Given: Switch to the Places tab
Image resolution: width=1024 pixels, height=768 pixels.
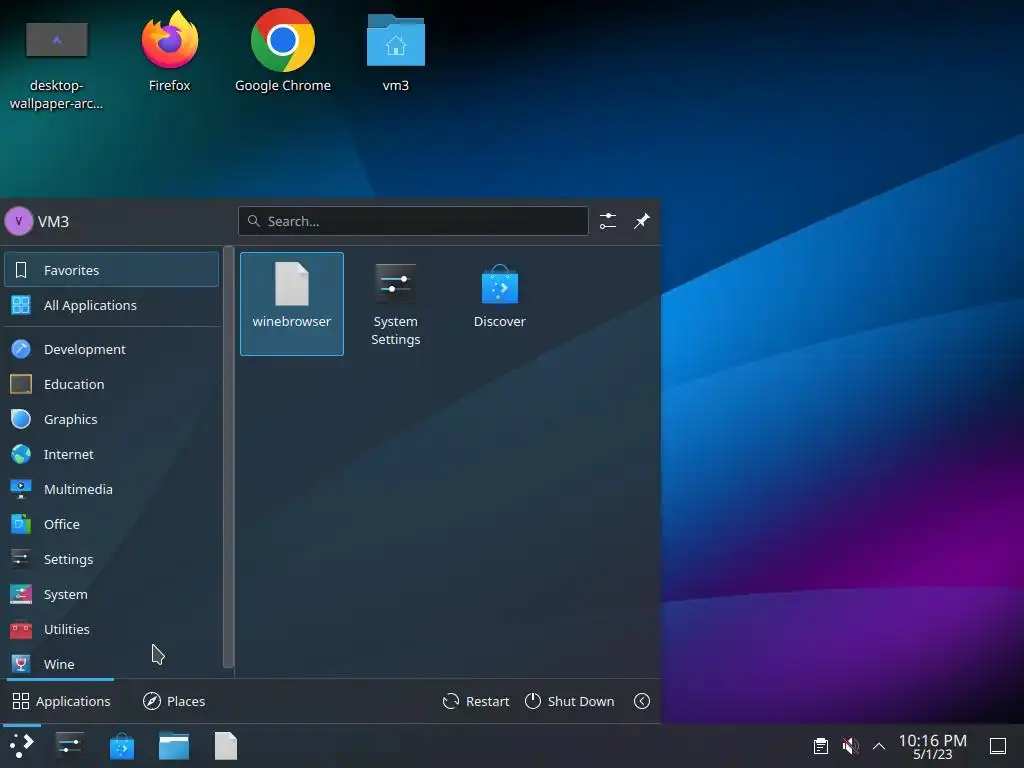Looking at the screenshot, I should point(174,701).
